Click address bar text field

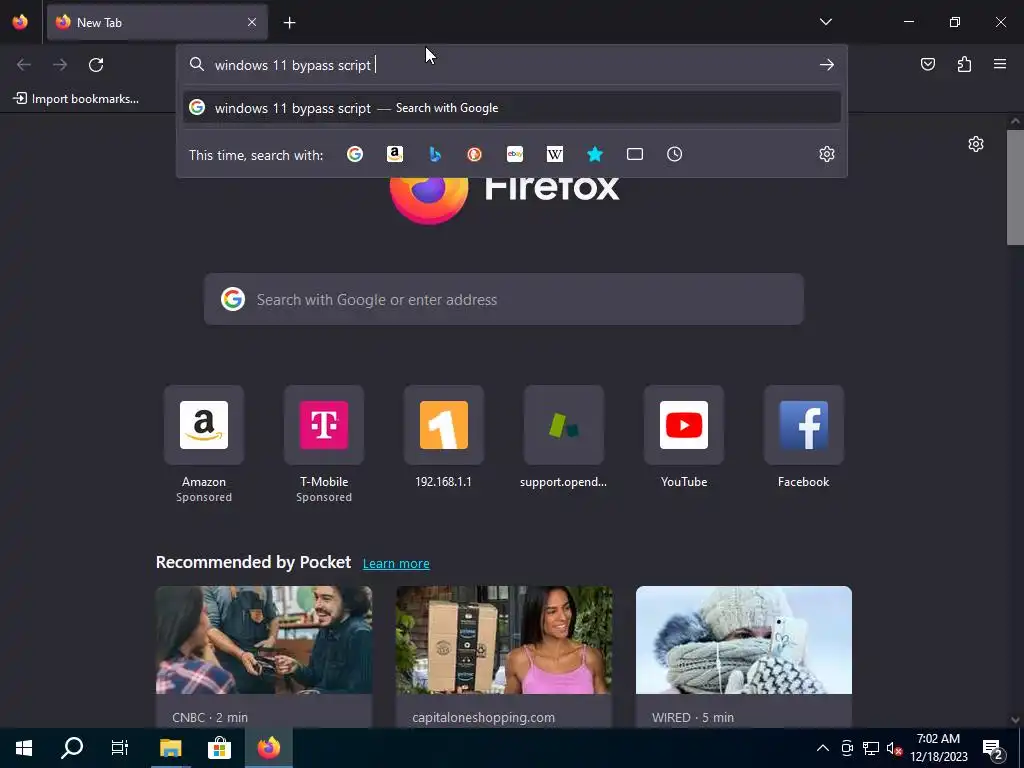(x=512, y=65)
